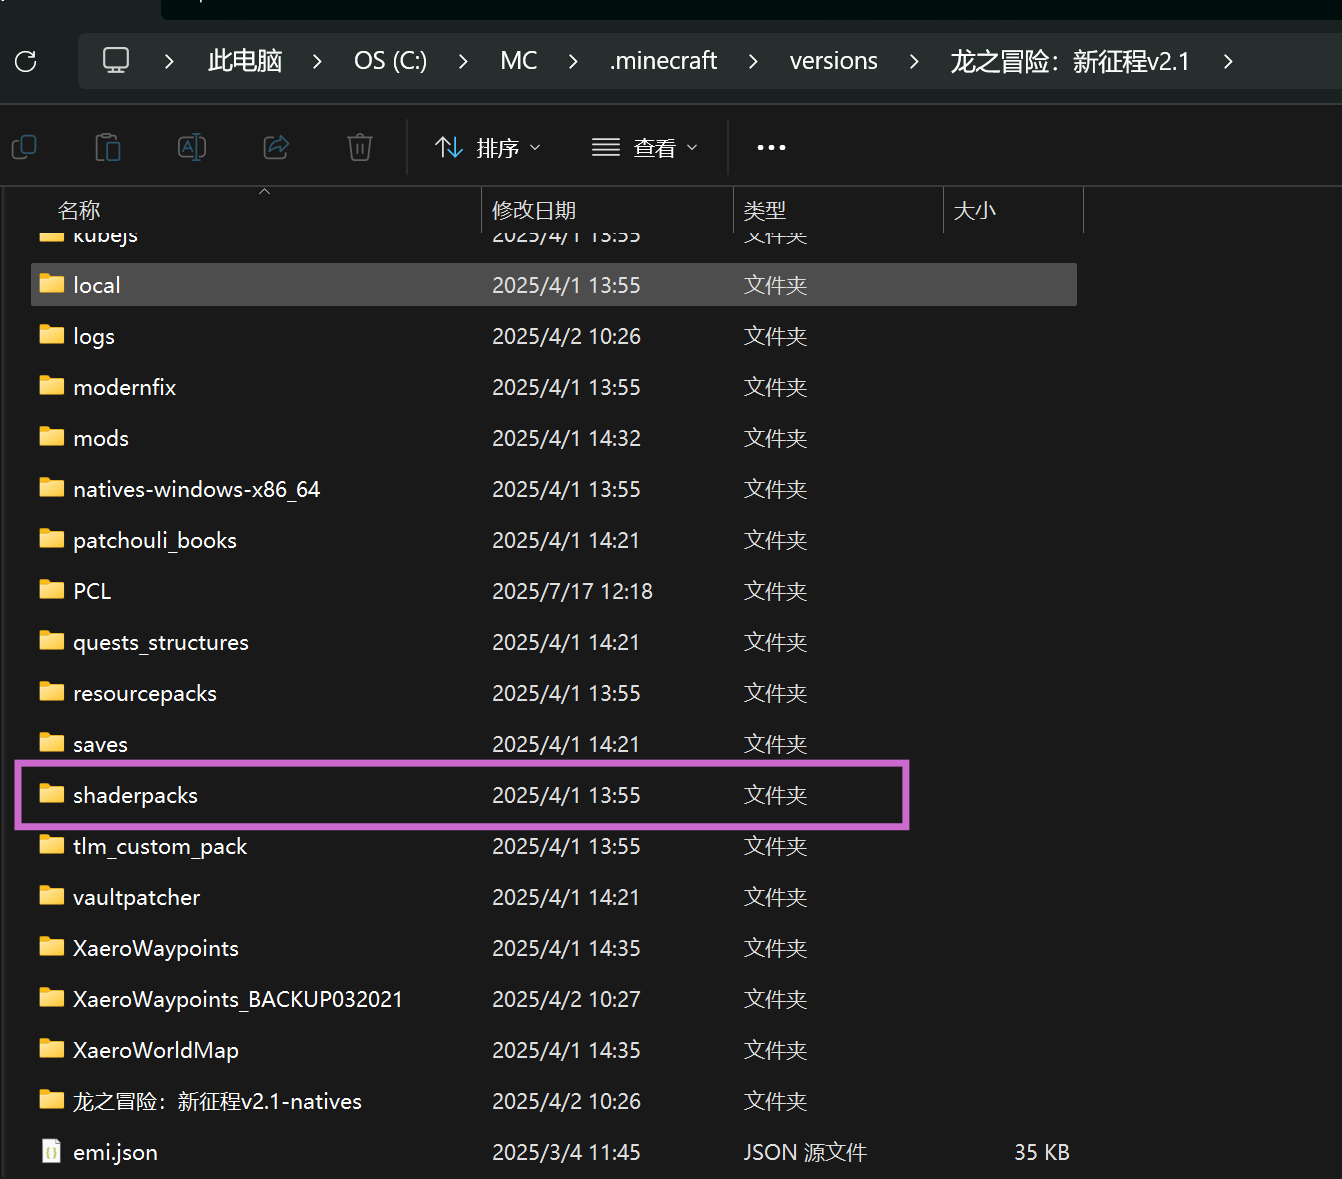
Task: Go to OS (C:) in address bar
Action: click(390, 61)
